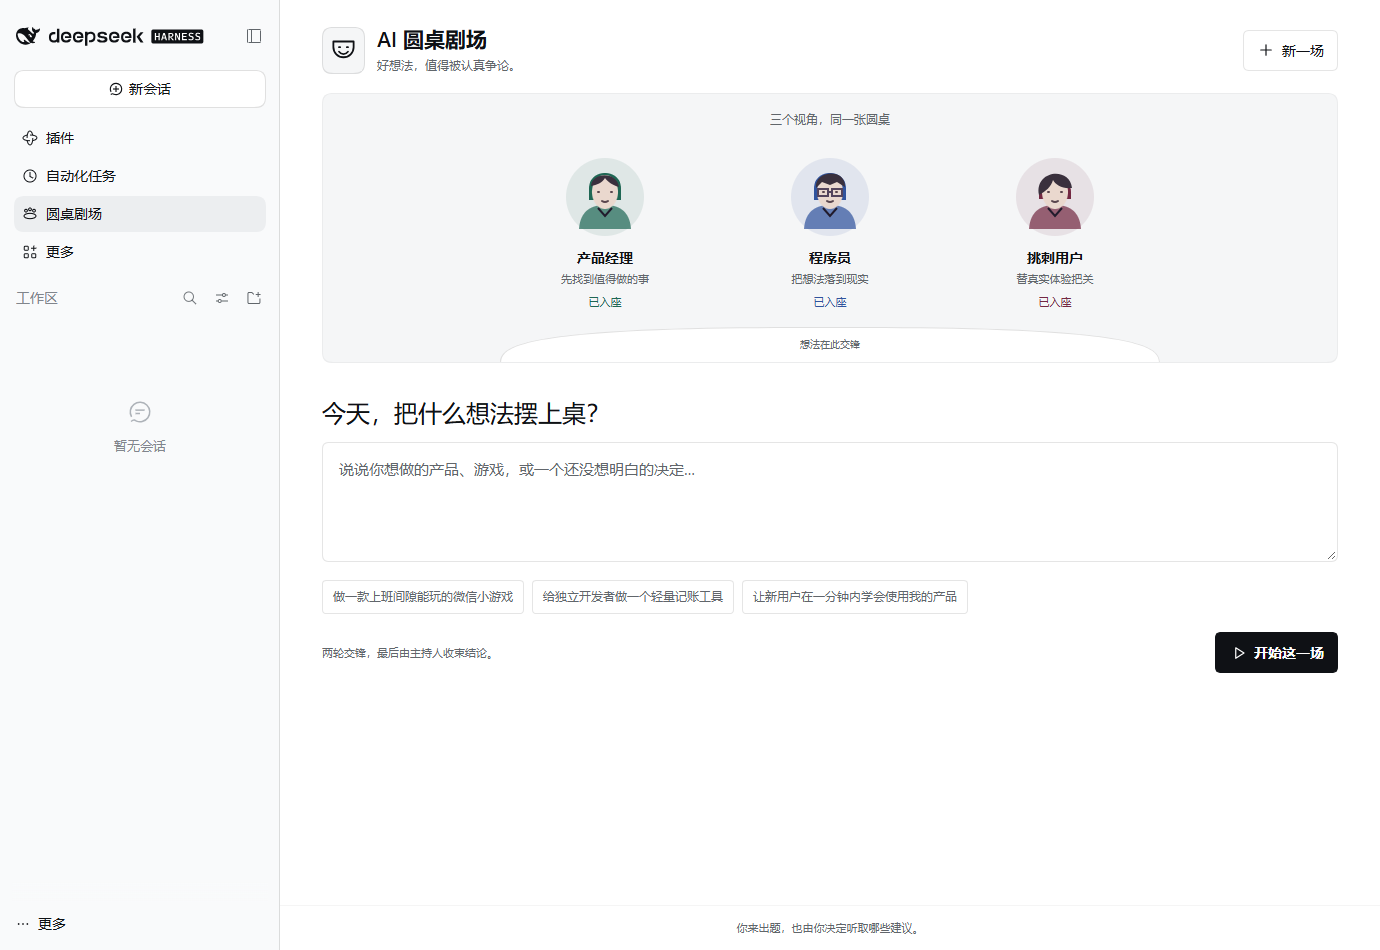Choose the 微信小游戏 suggestion chip
This screenshot has width=1380, height=950.
pos(423,597)
